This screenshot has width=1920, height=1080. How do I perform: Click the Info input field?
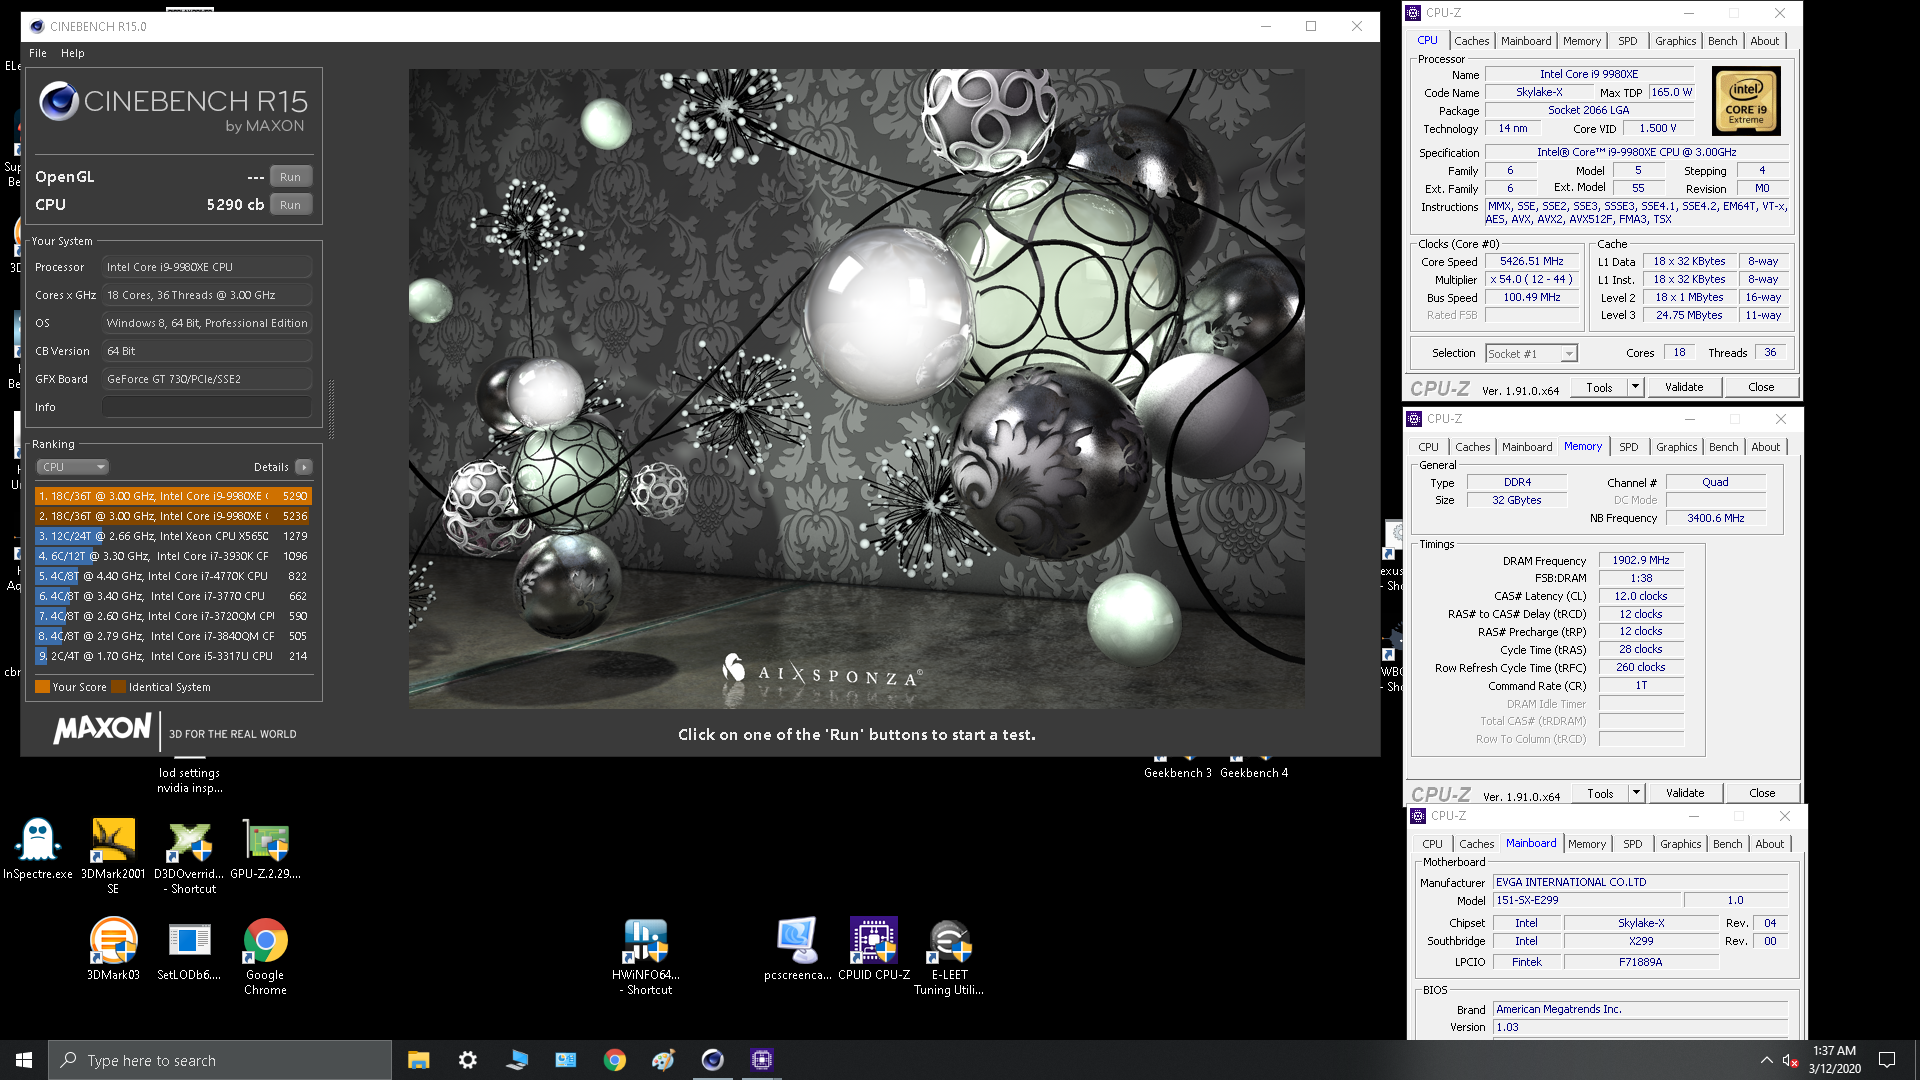[x=207, y=407]
